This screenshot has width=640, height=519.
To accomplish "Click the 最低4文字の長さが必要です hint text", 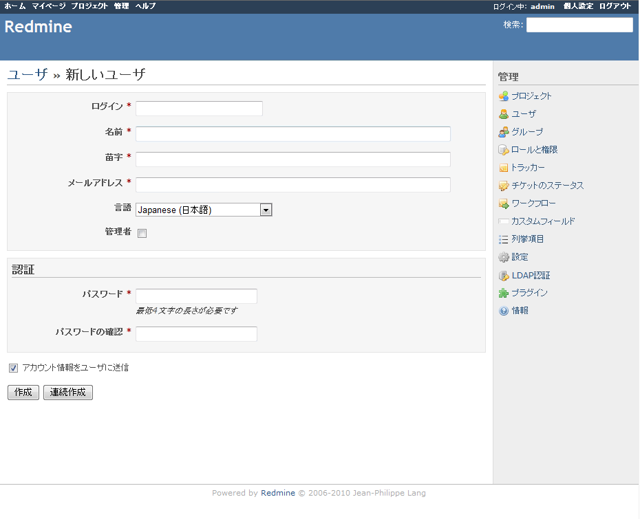I will click(x=187, y=311).
